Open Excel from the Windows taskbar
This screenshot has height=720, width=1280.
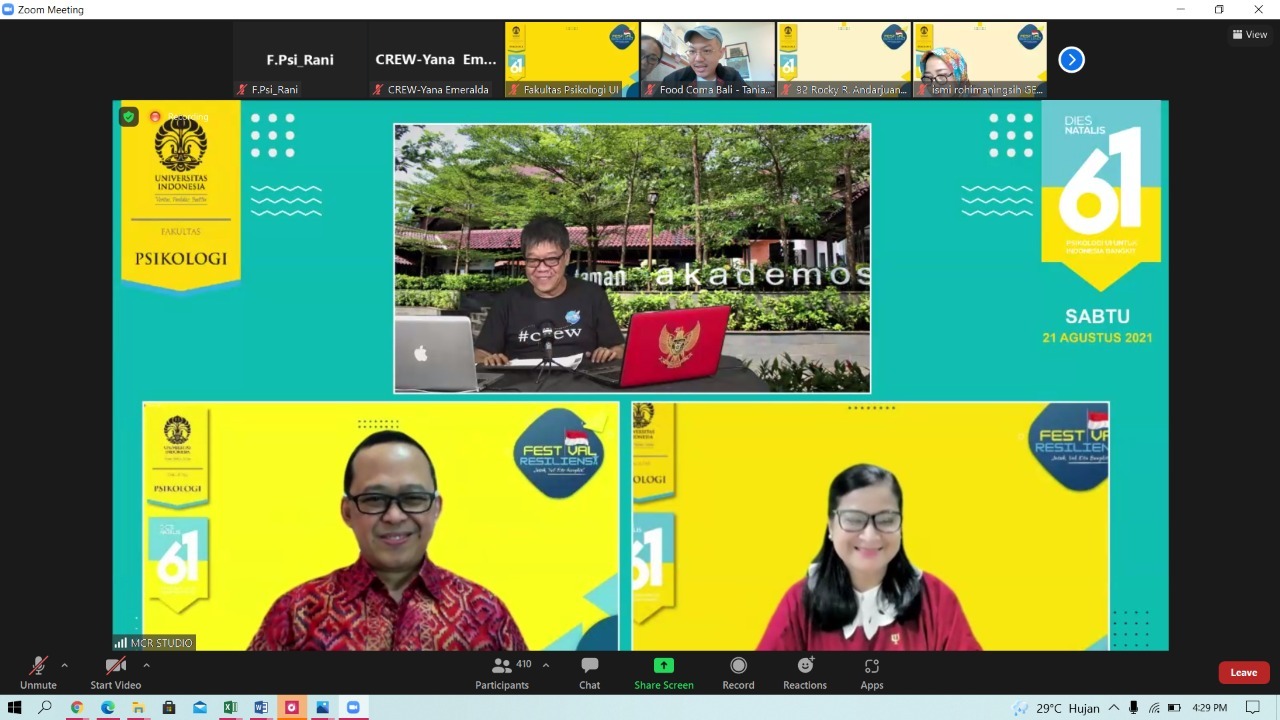(230, 707)
